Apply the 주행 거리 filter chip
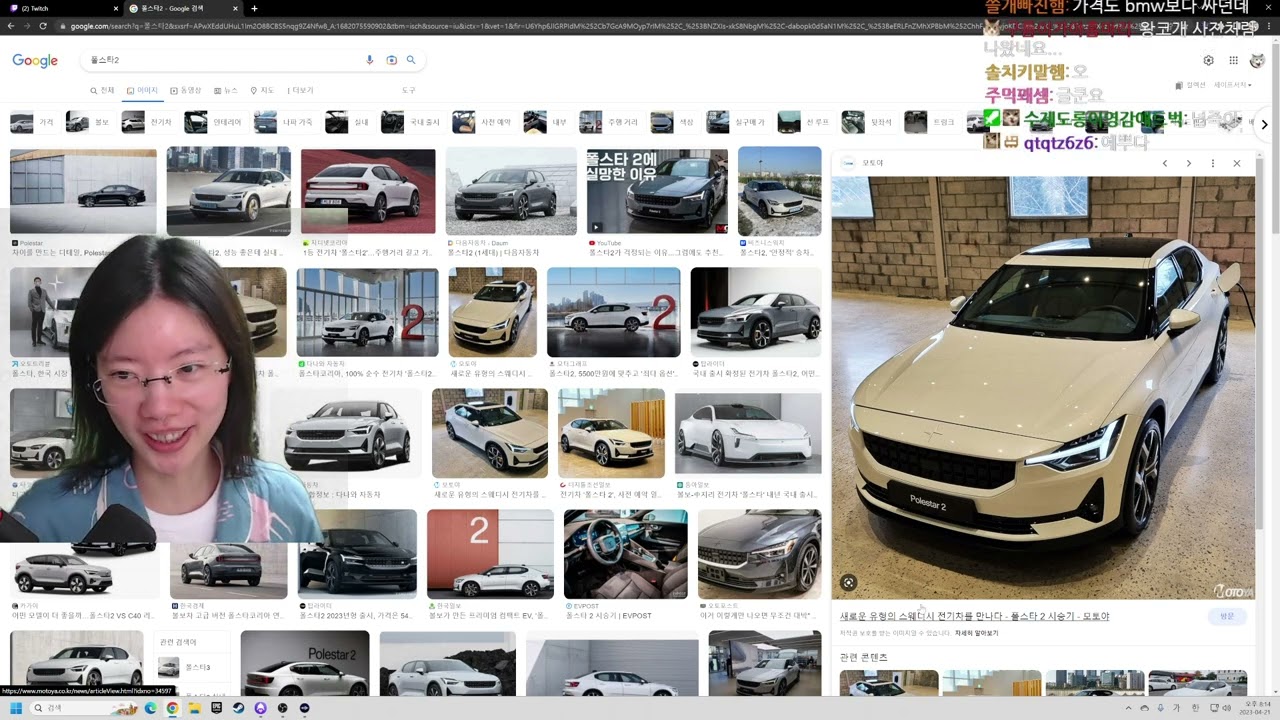This screenshot has width=1280, height=720. (609, 122)
